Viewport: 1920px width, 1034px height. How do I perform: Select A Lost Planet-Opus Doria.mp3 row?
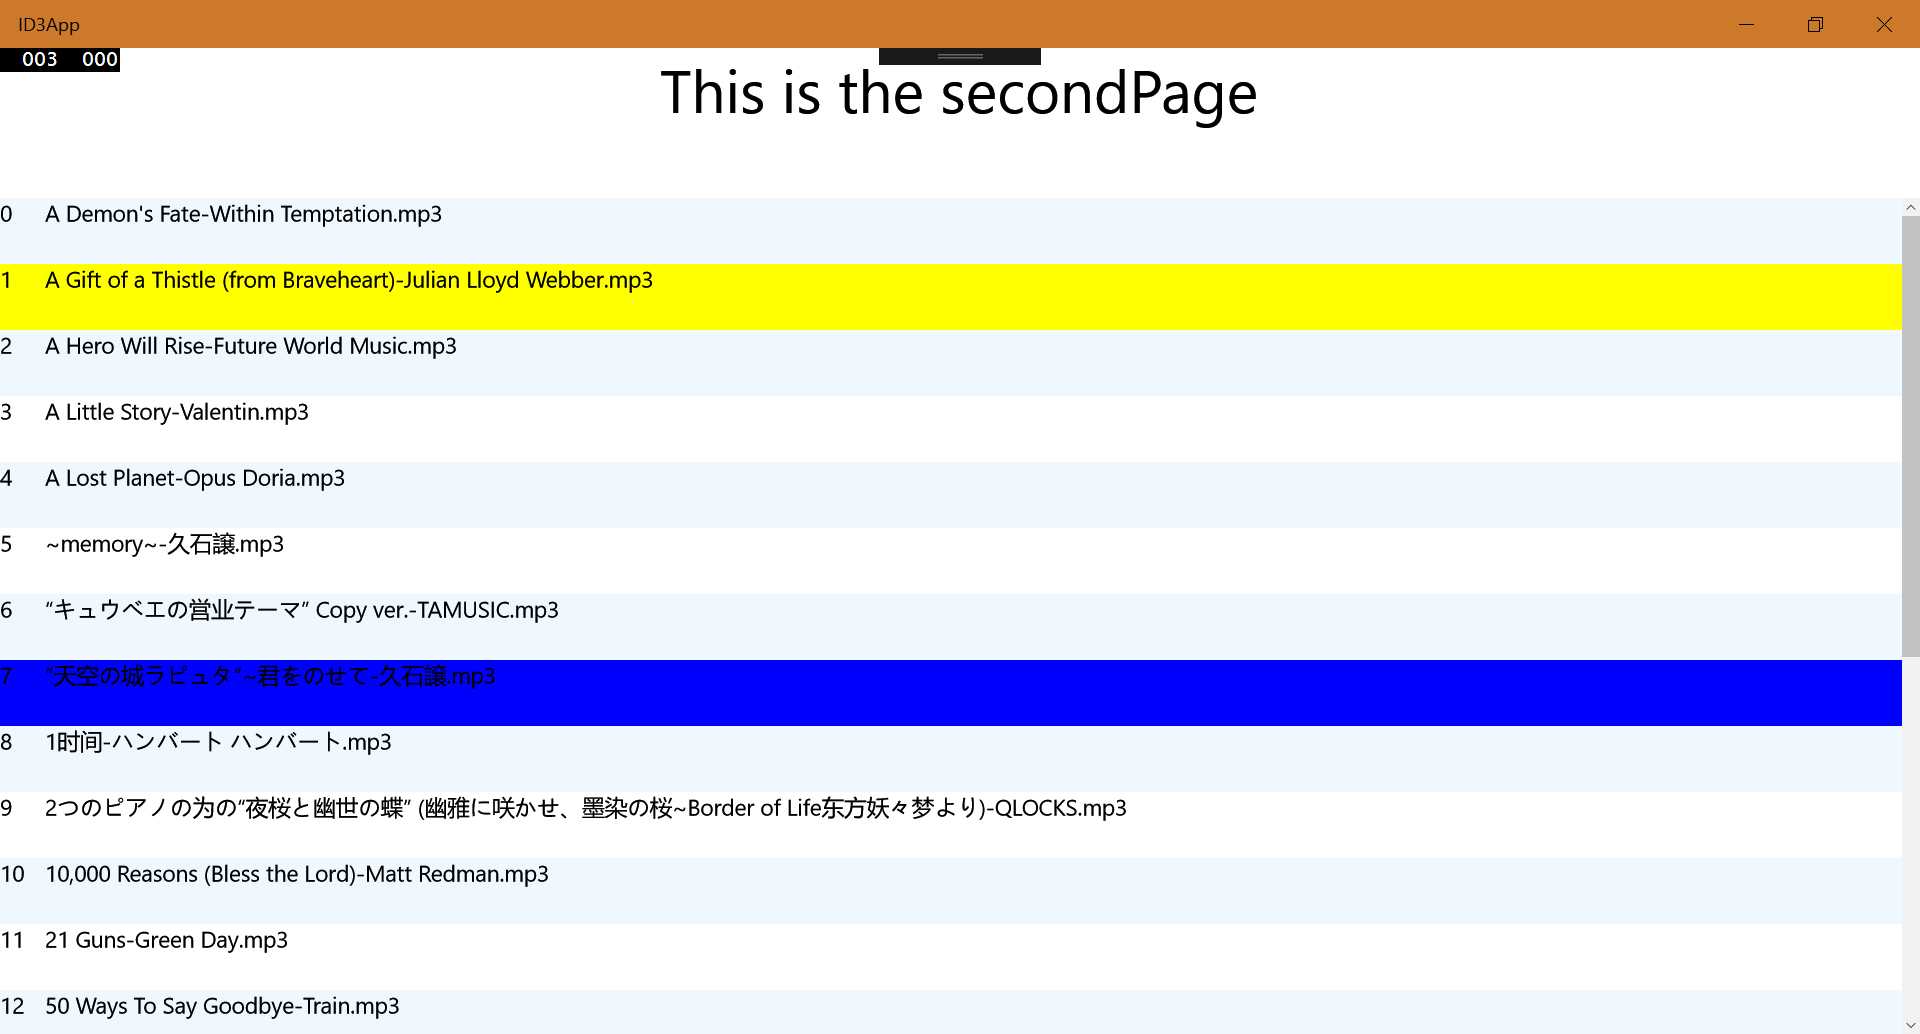click(x=950, y=495)
